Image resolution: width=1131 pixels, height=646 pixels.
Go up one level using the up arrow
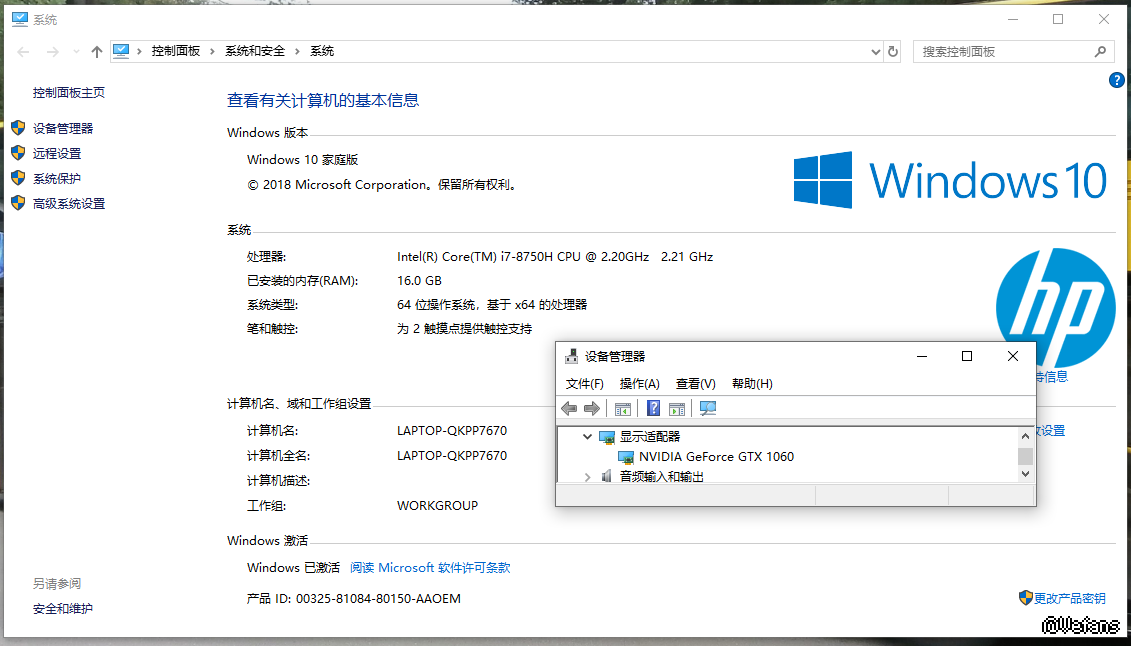pos(97,52)
